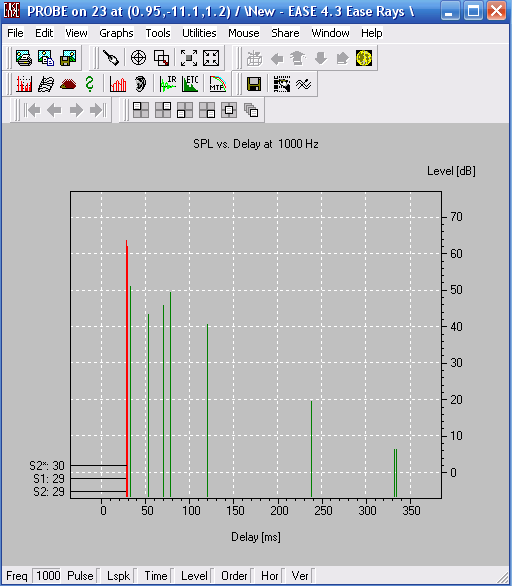Click the cascade windows icon
512x586 pixels.
click(x=251, y=110)
